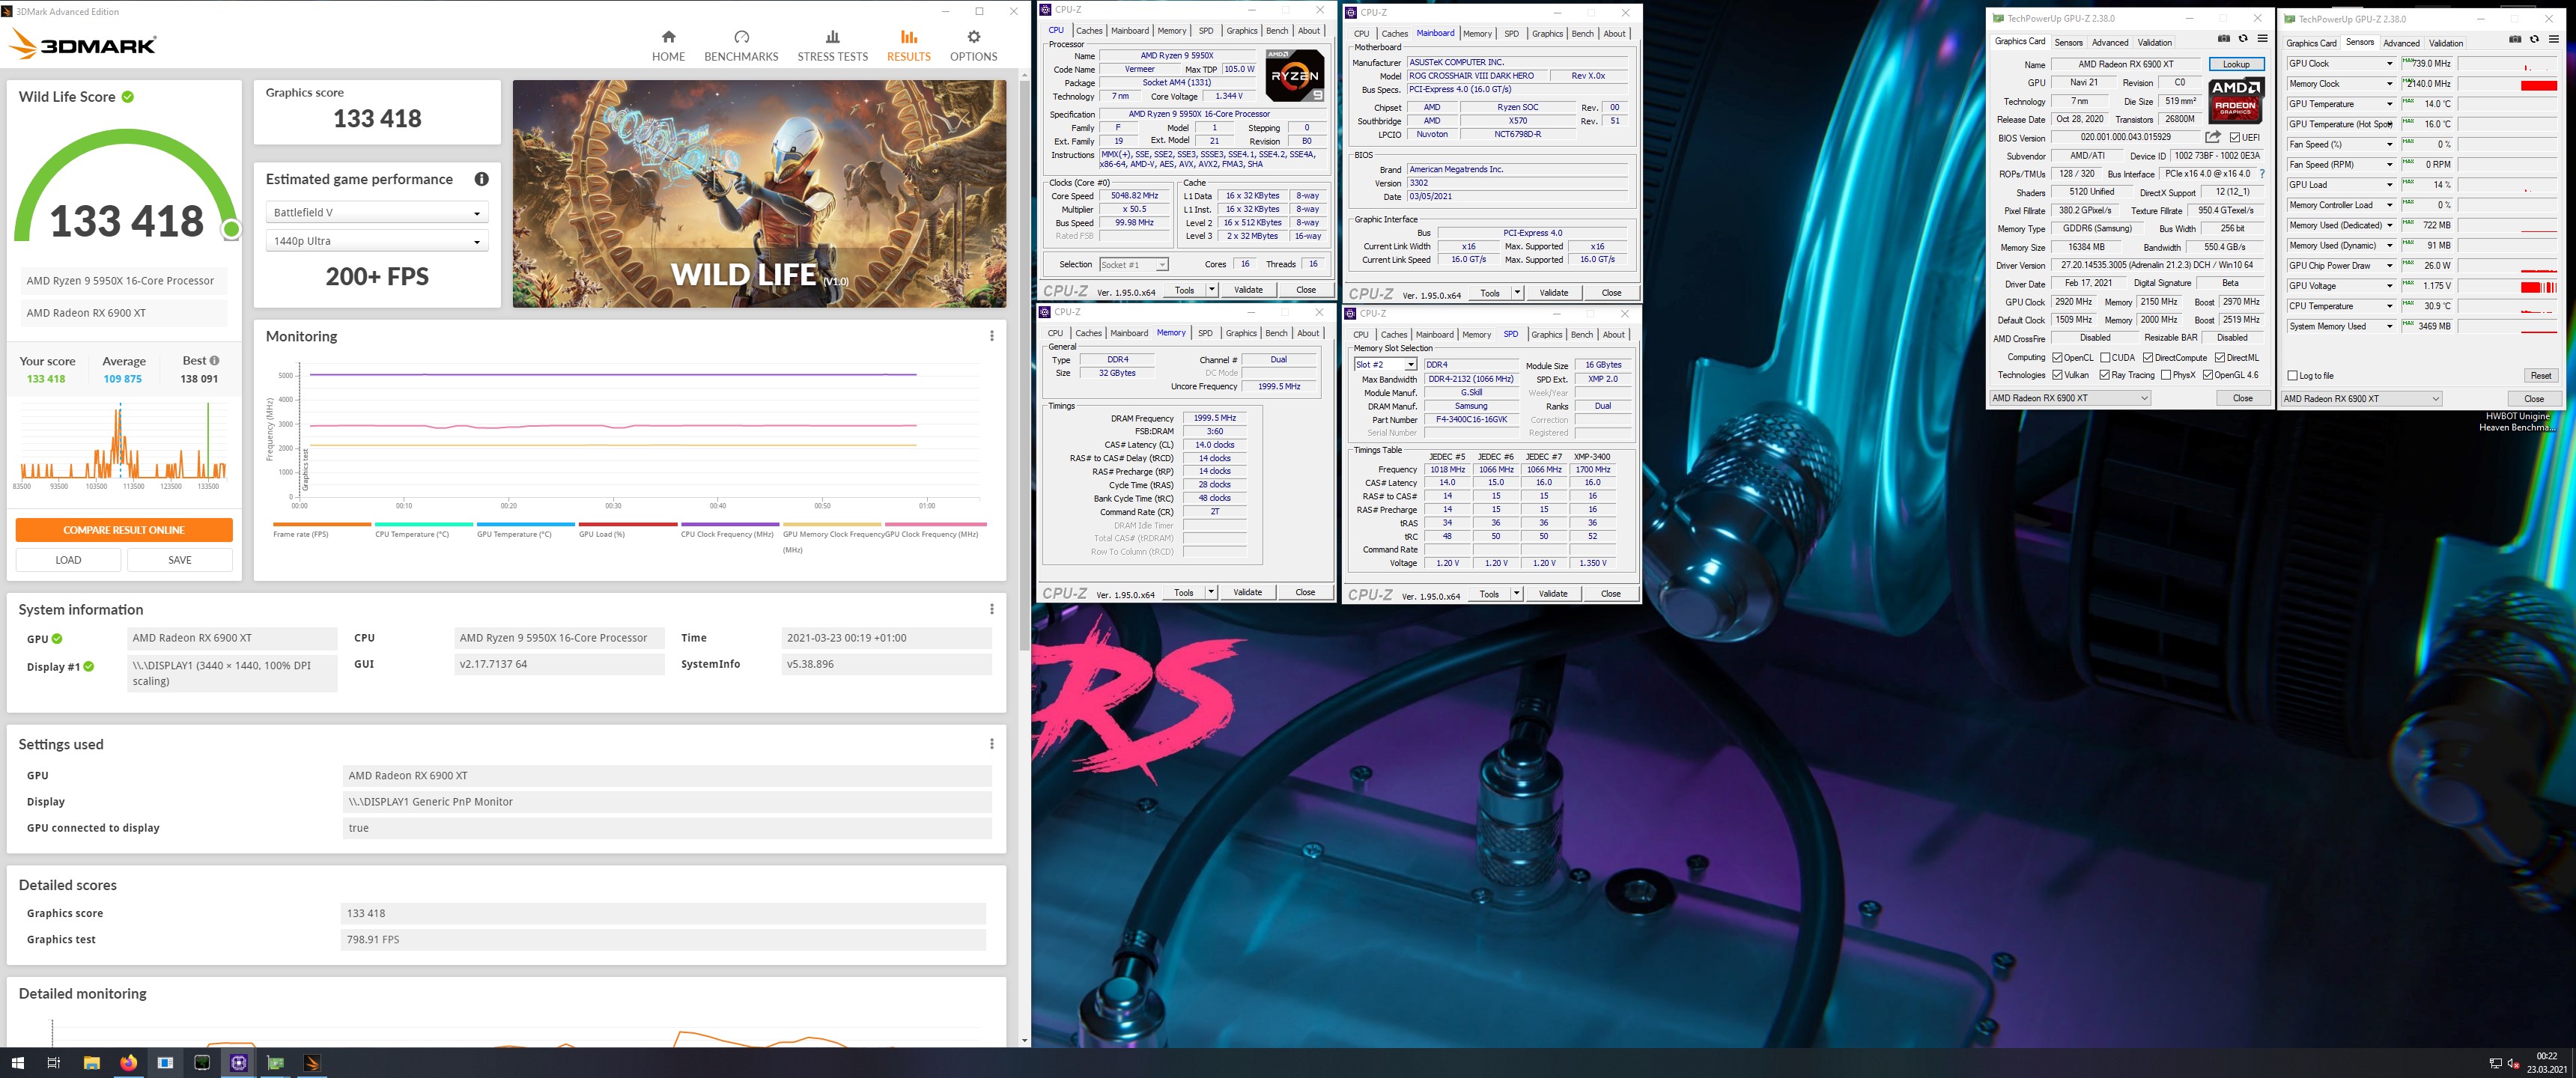Go to the 3DMark HOME page
The width and height of the screenshot is (2576, 1078).
click(x=668, y=46)
